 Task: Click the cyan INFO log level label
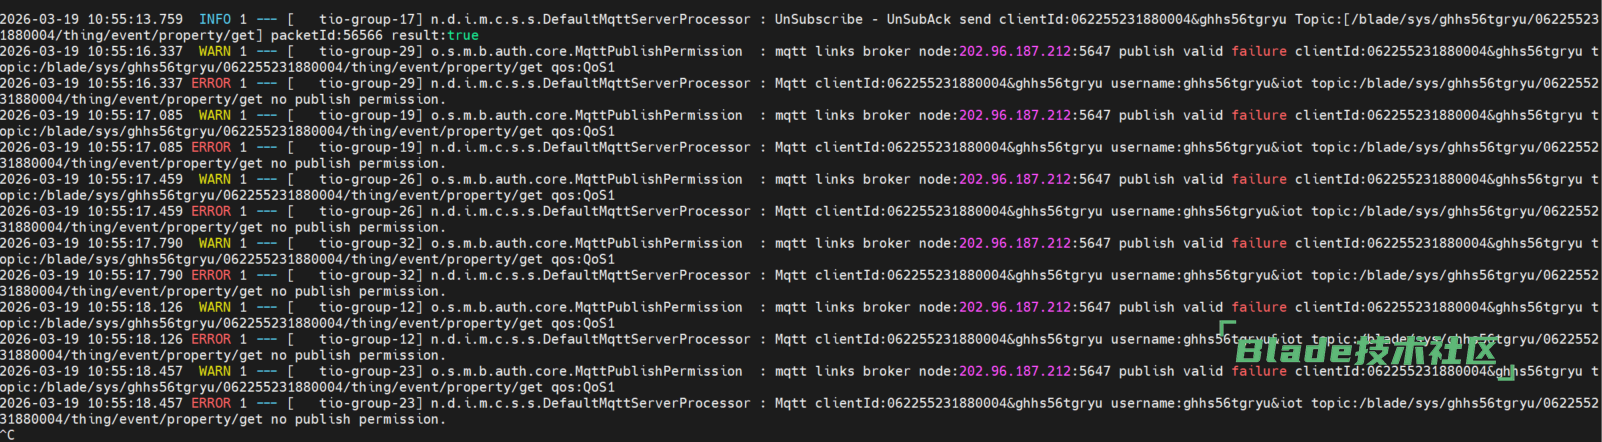(214, 19)
